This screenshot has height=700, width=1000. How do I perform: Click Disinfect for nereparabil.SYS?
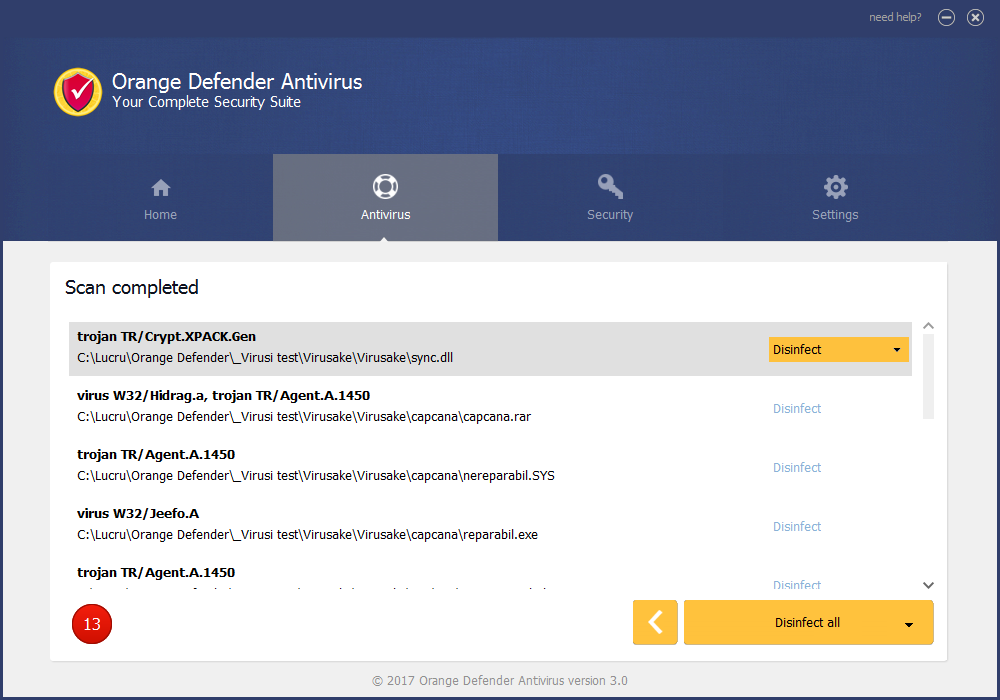tap(797, 468)
